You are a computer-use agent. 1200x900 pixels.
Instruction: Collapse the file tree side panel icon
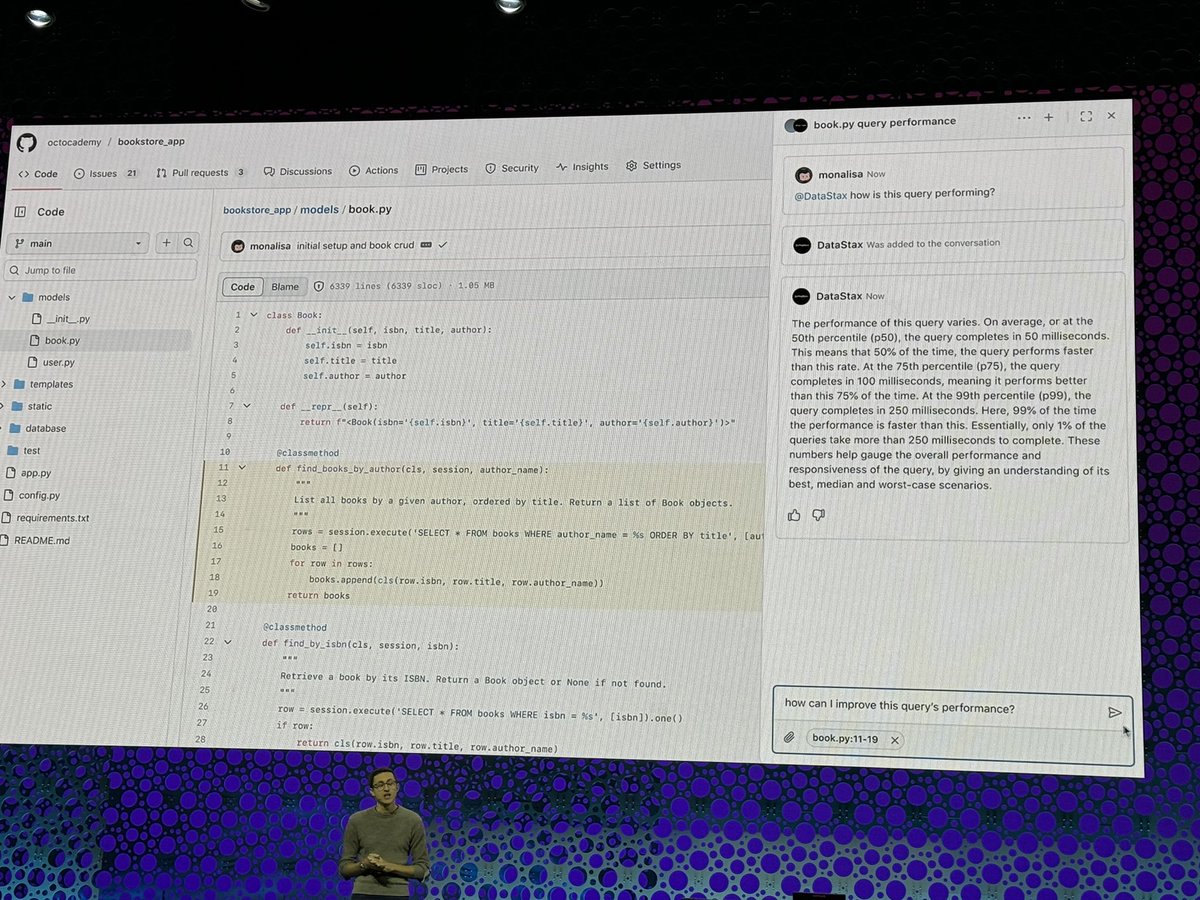click(20, 212)
